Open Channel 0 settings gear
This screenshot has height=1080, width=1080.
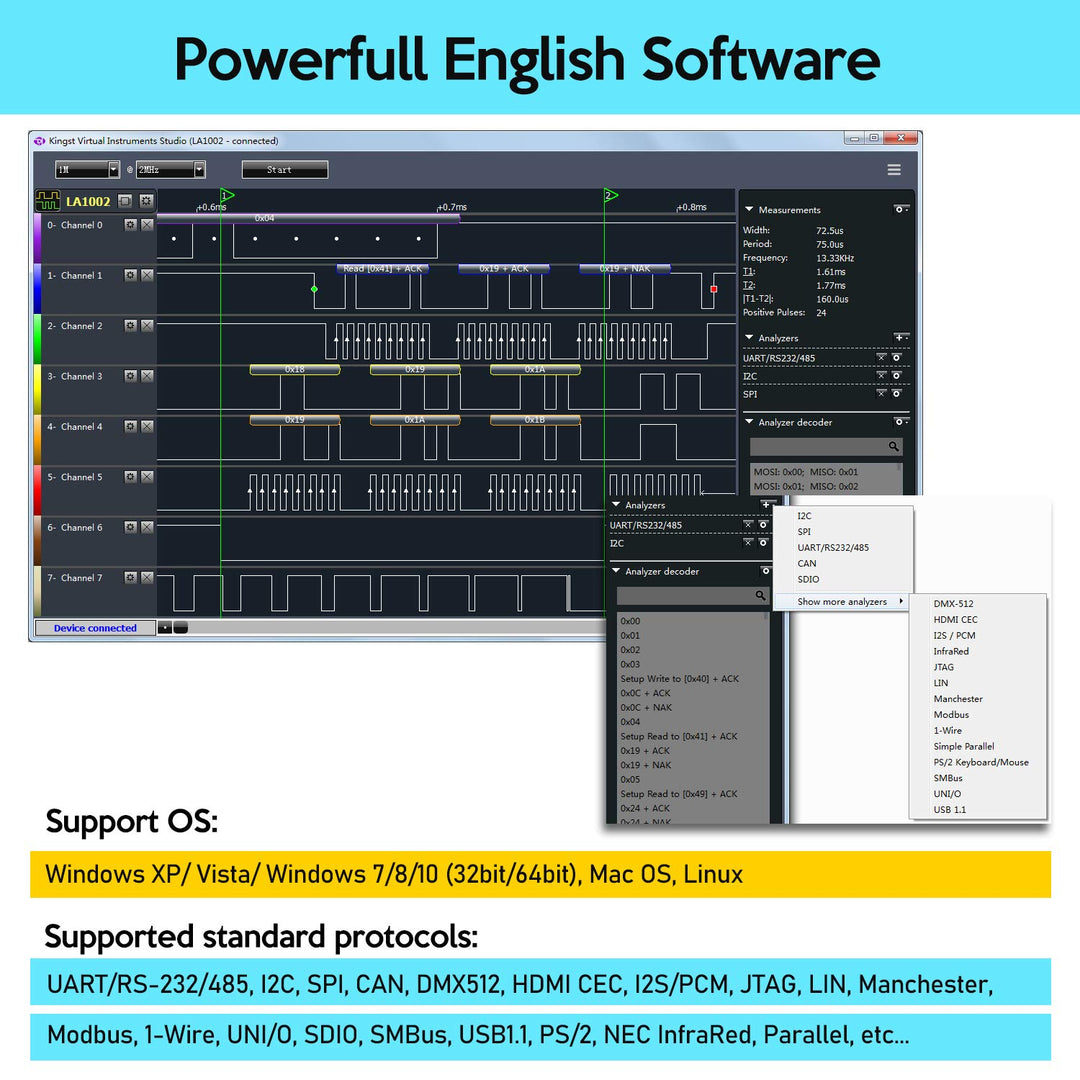[x=130, y=223]
